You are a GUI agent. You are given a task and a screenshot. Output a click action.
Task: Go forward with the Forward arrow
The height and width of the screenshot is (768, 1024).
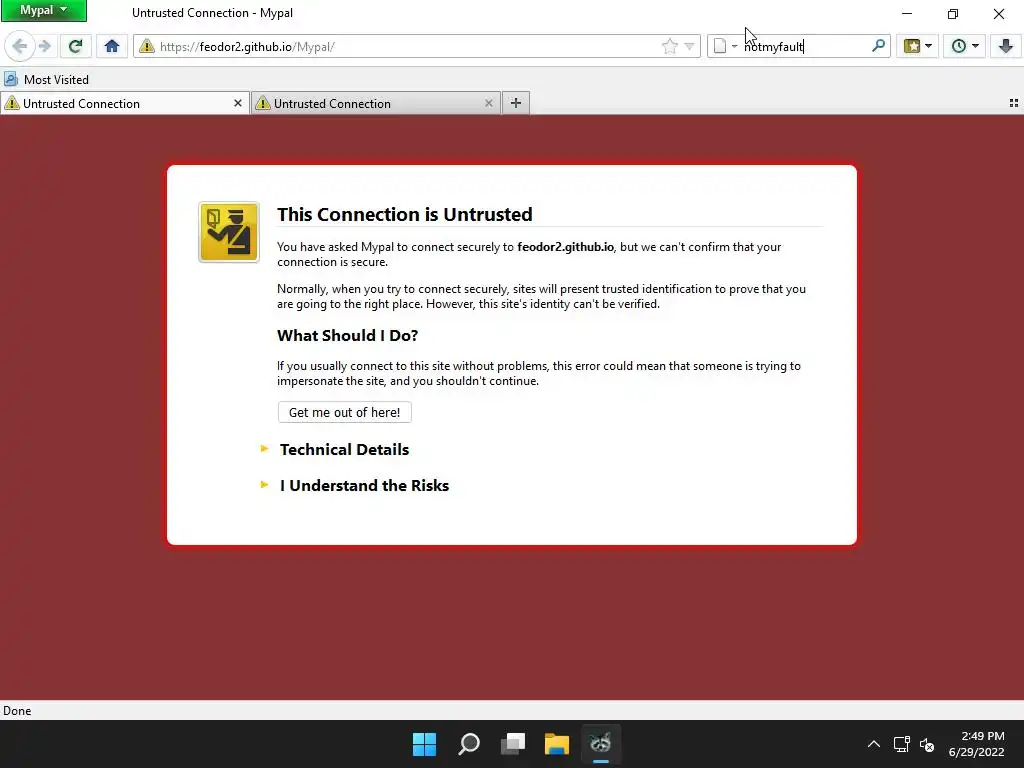pos(44,46)
